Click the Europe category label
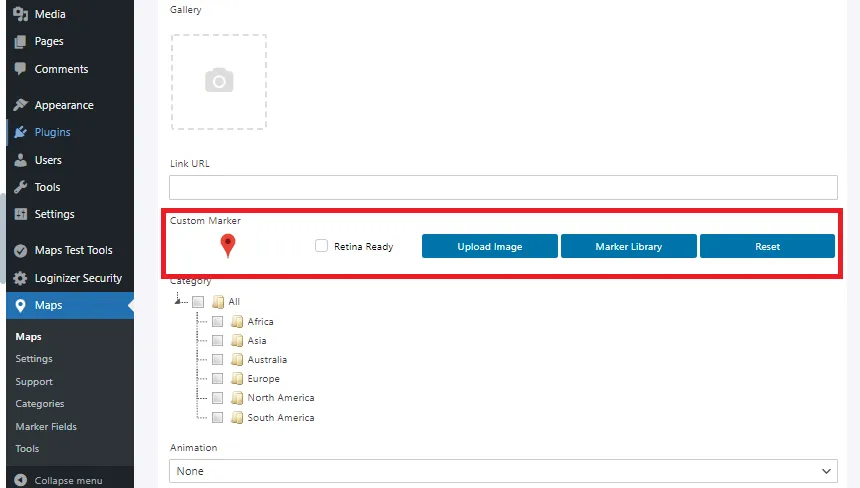The width and height of the screenshot is (860, 488). [264, 379]
